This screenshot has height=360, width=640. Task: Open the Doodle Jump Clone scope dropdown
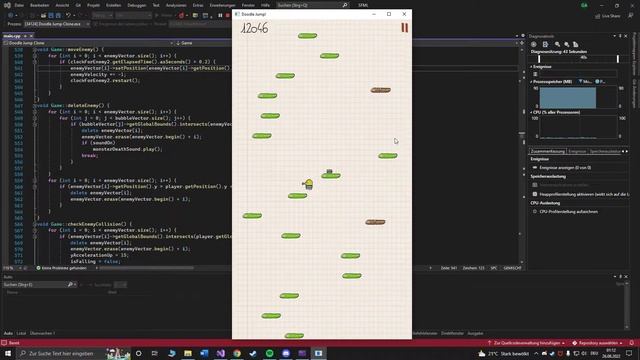click(88, 43)
